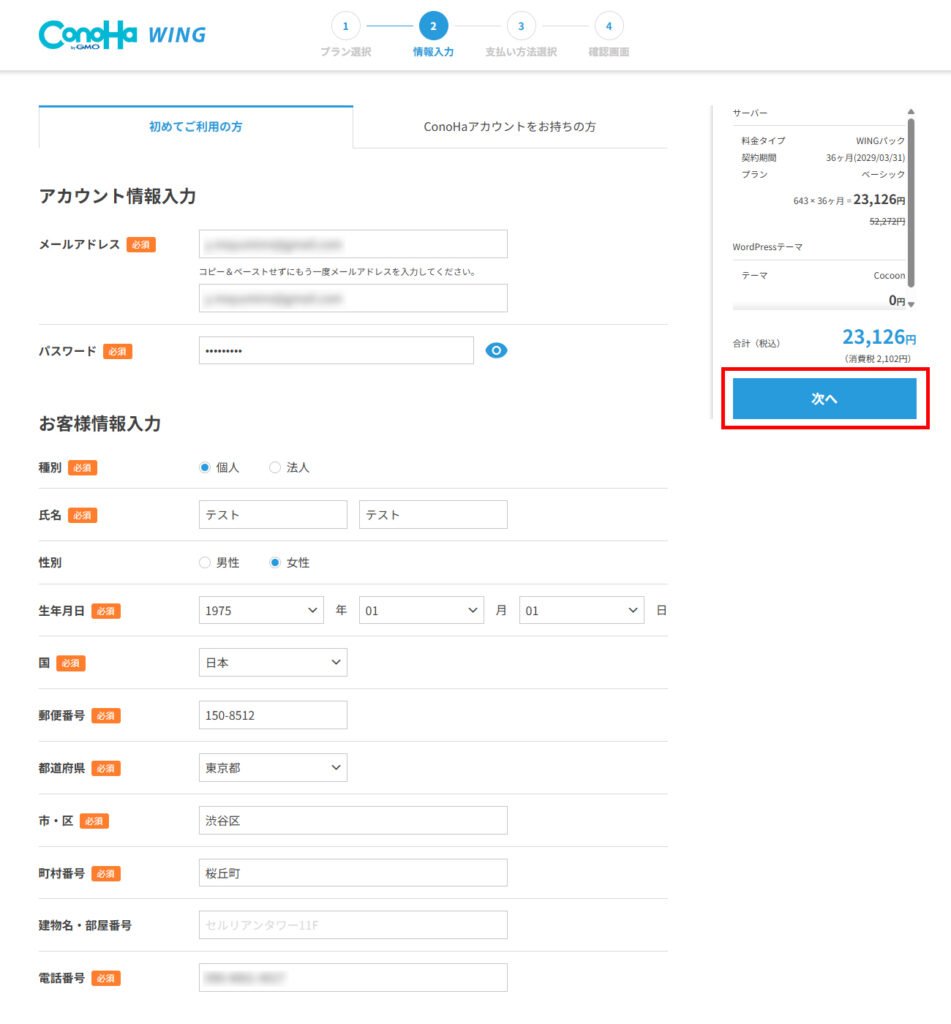The height and width of the screenshot is (1024, 951).
Task: Open the birth year 1975 dropdown
Action: pos(261,610)
